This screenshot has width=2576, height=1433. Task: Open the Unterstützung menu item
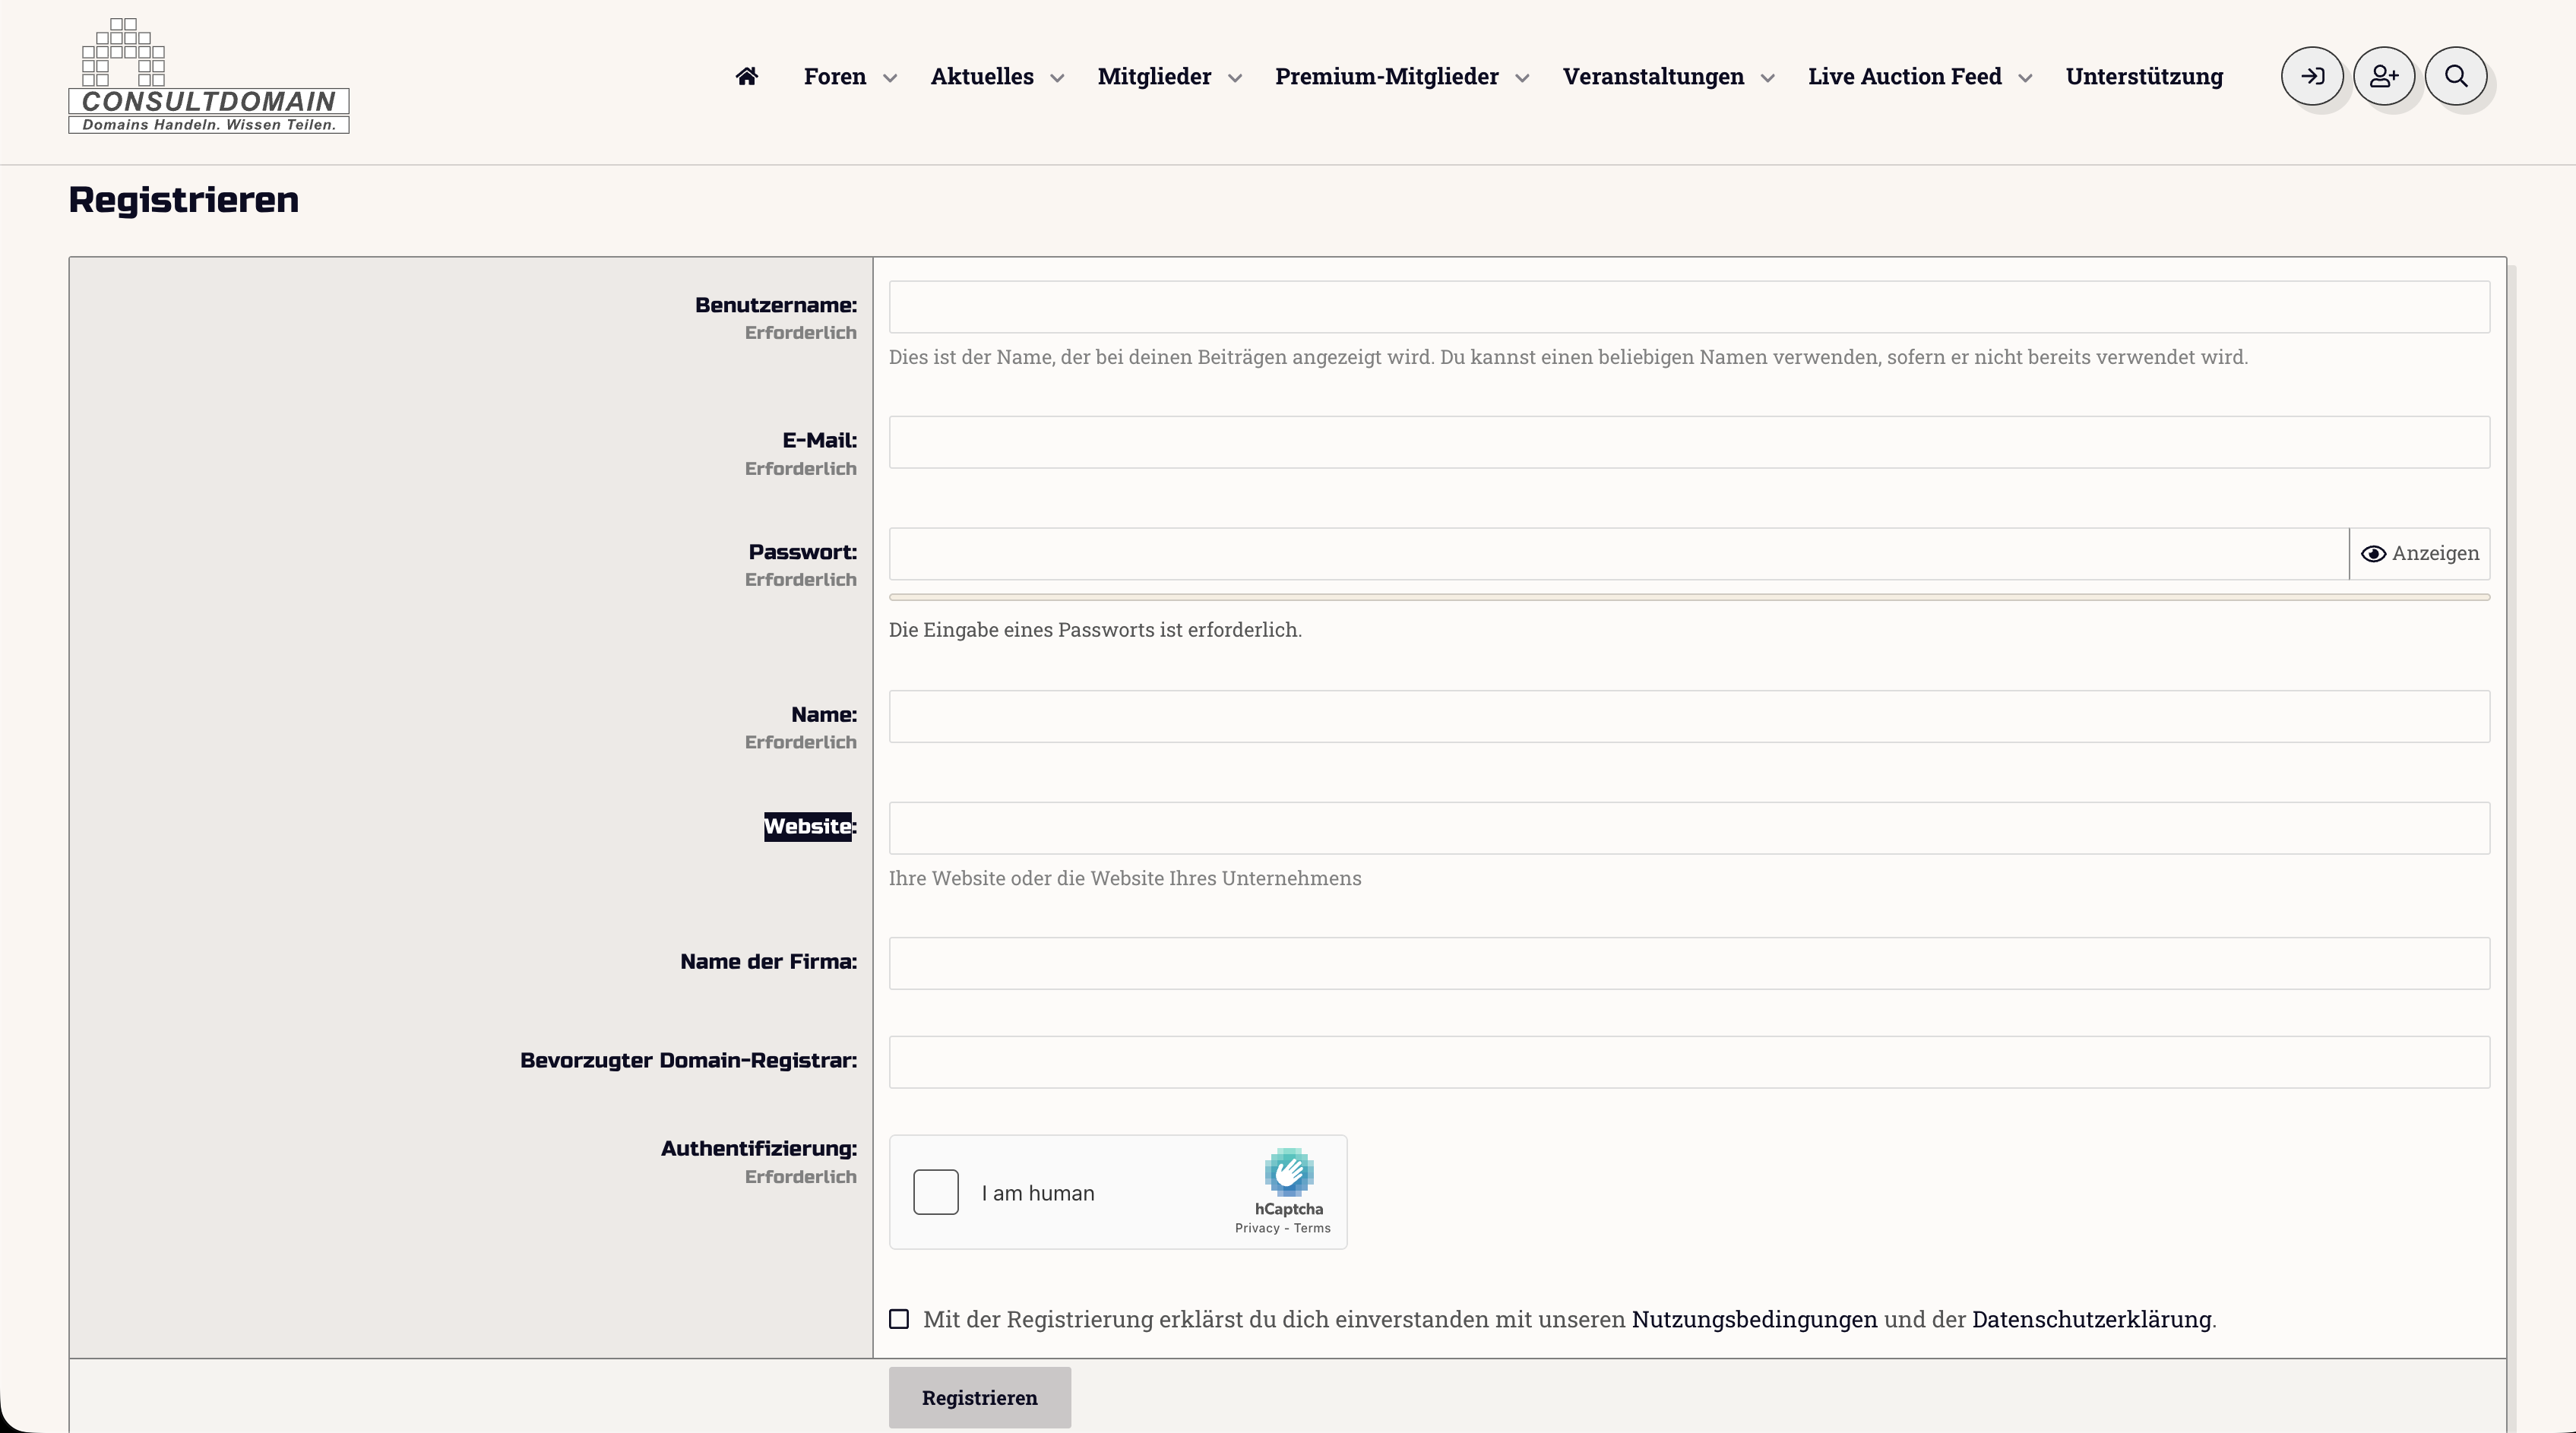(x=2144, y=77)
